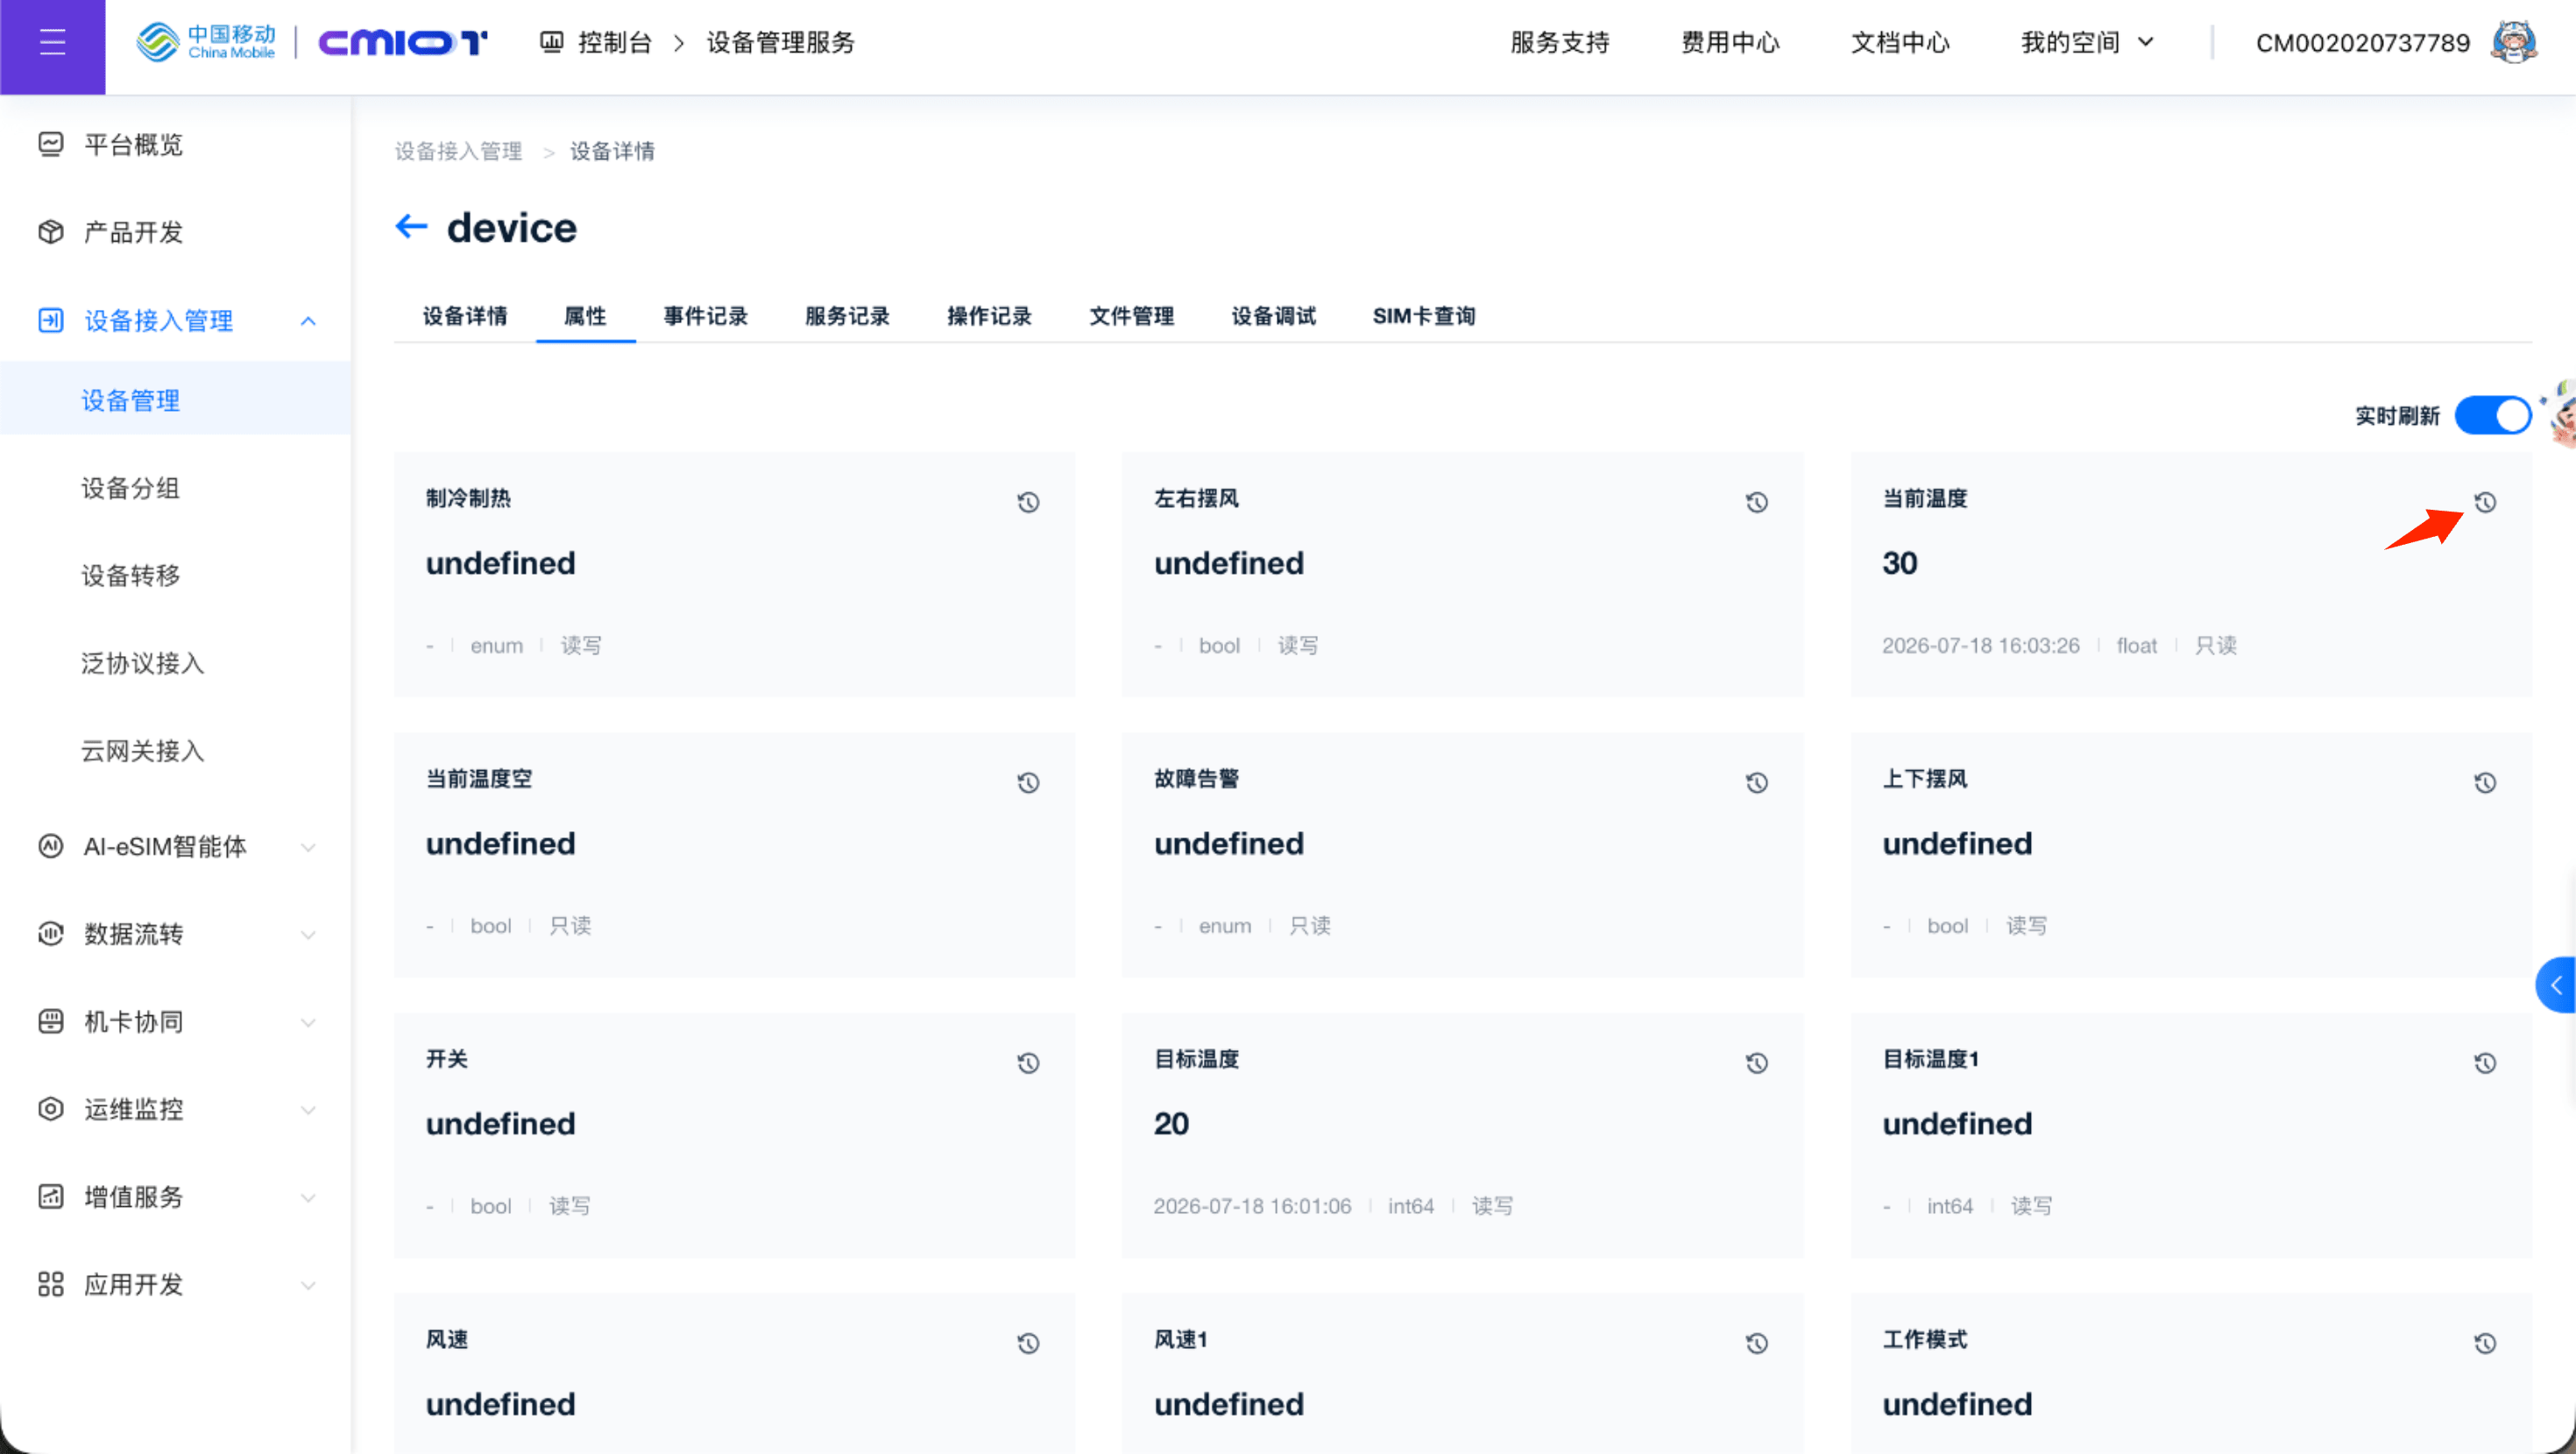Switch to the 设备调试 tab
Screen dimensions: 2576x1454
point(1273,316)
